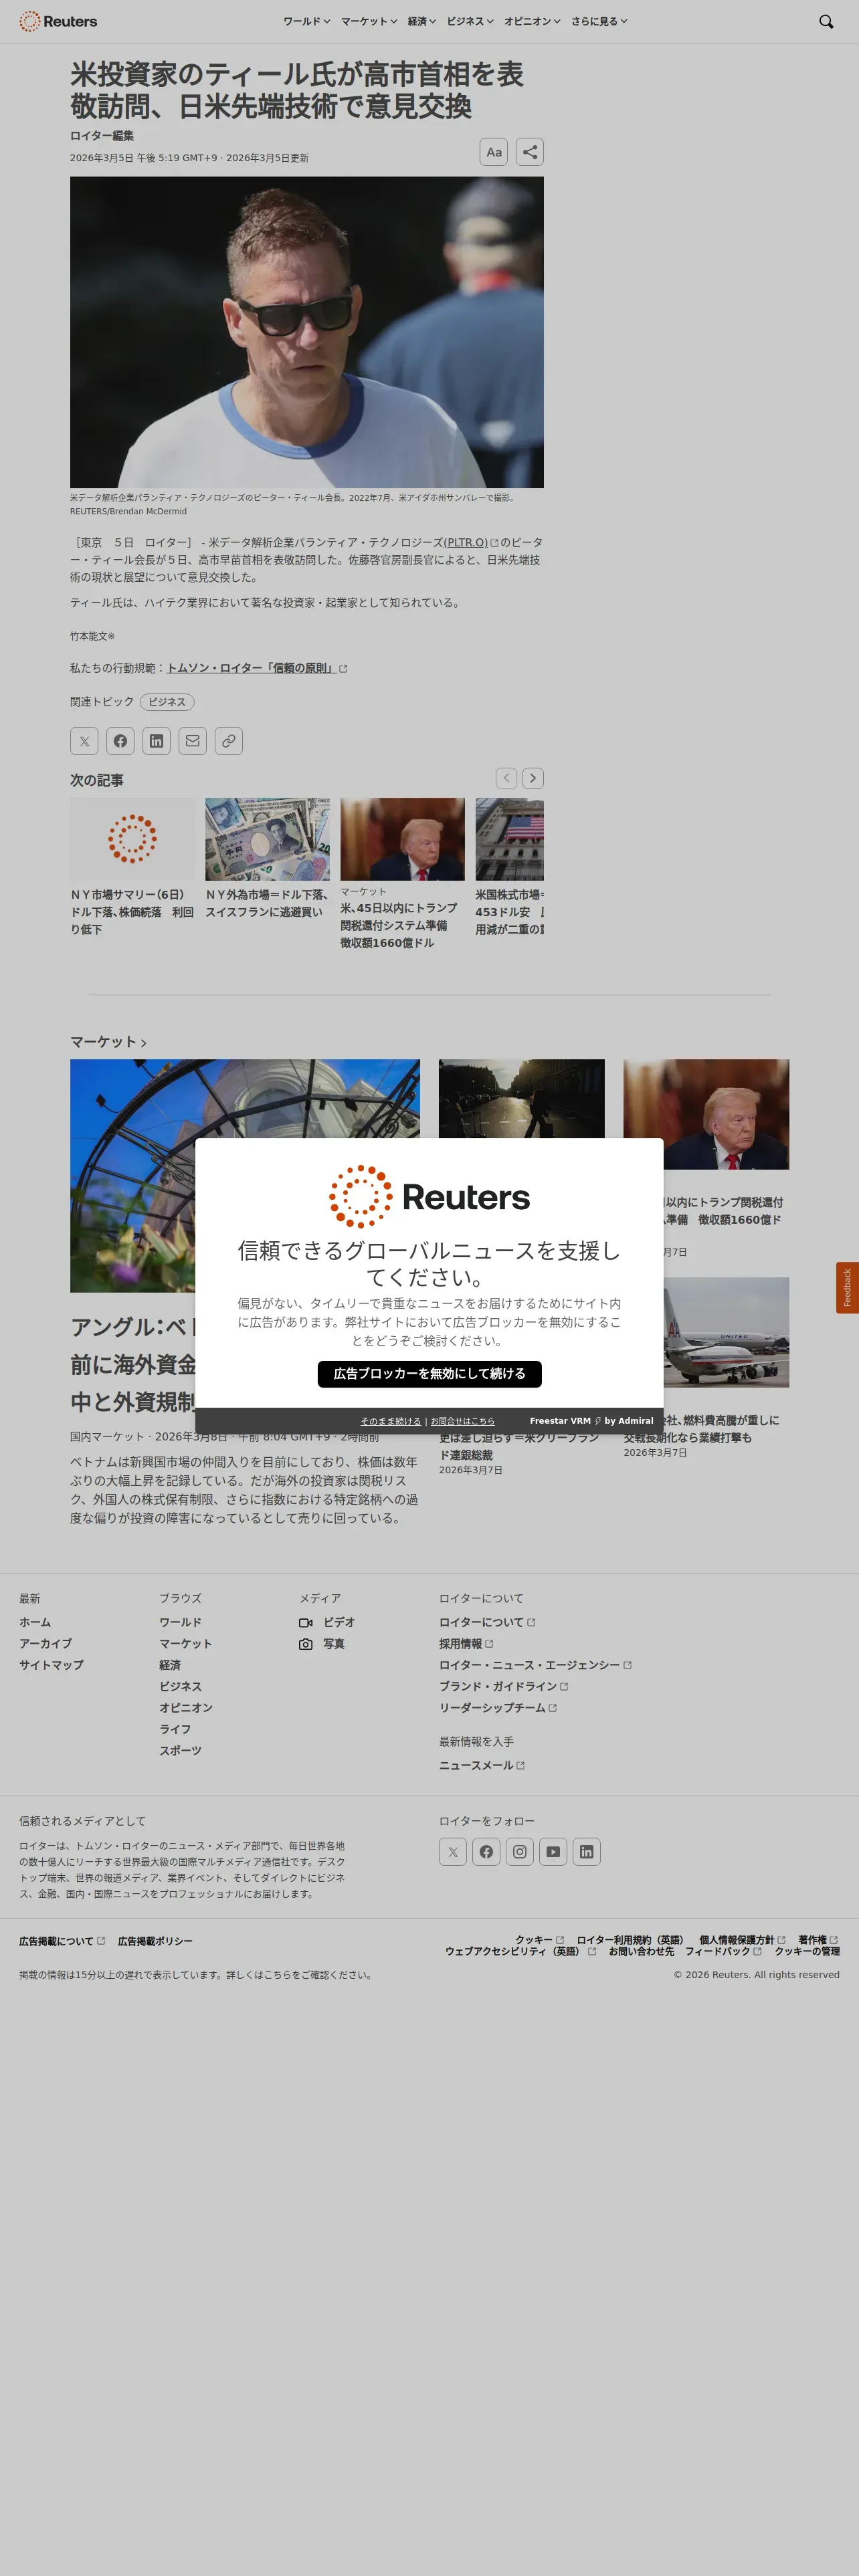Follow Reuters on LinkedIn in the footer
Viewport: 859px width, 2576px height.
coord(587,1852)
